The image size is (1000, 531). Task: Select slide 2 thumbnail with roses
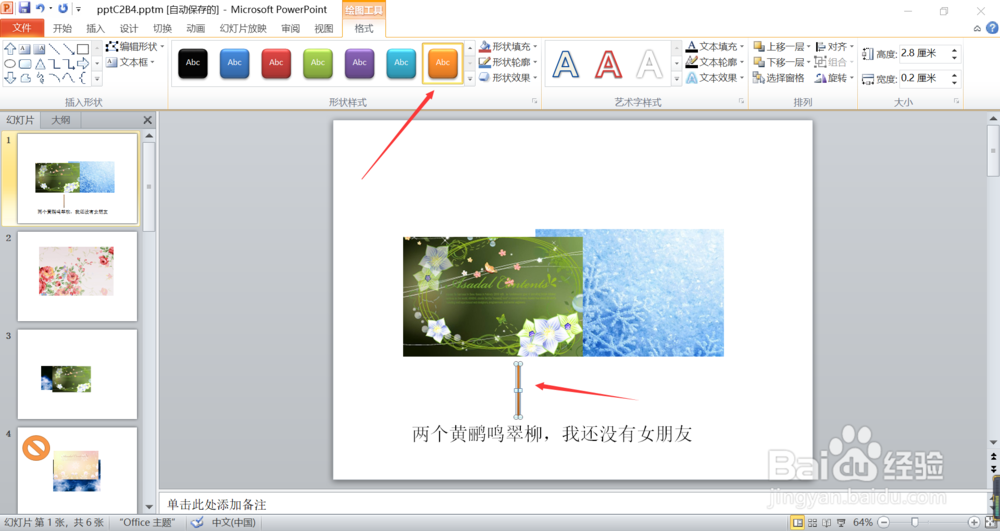(77, 276)
